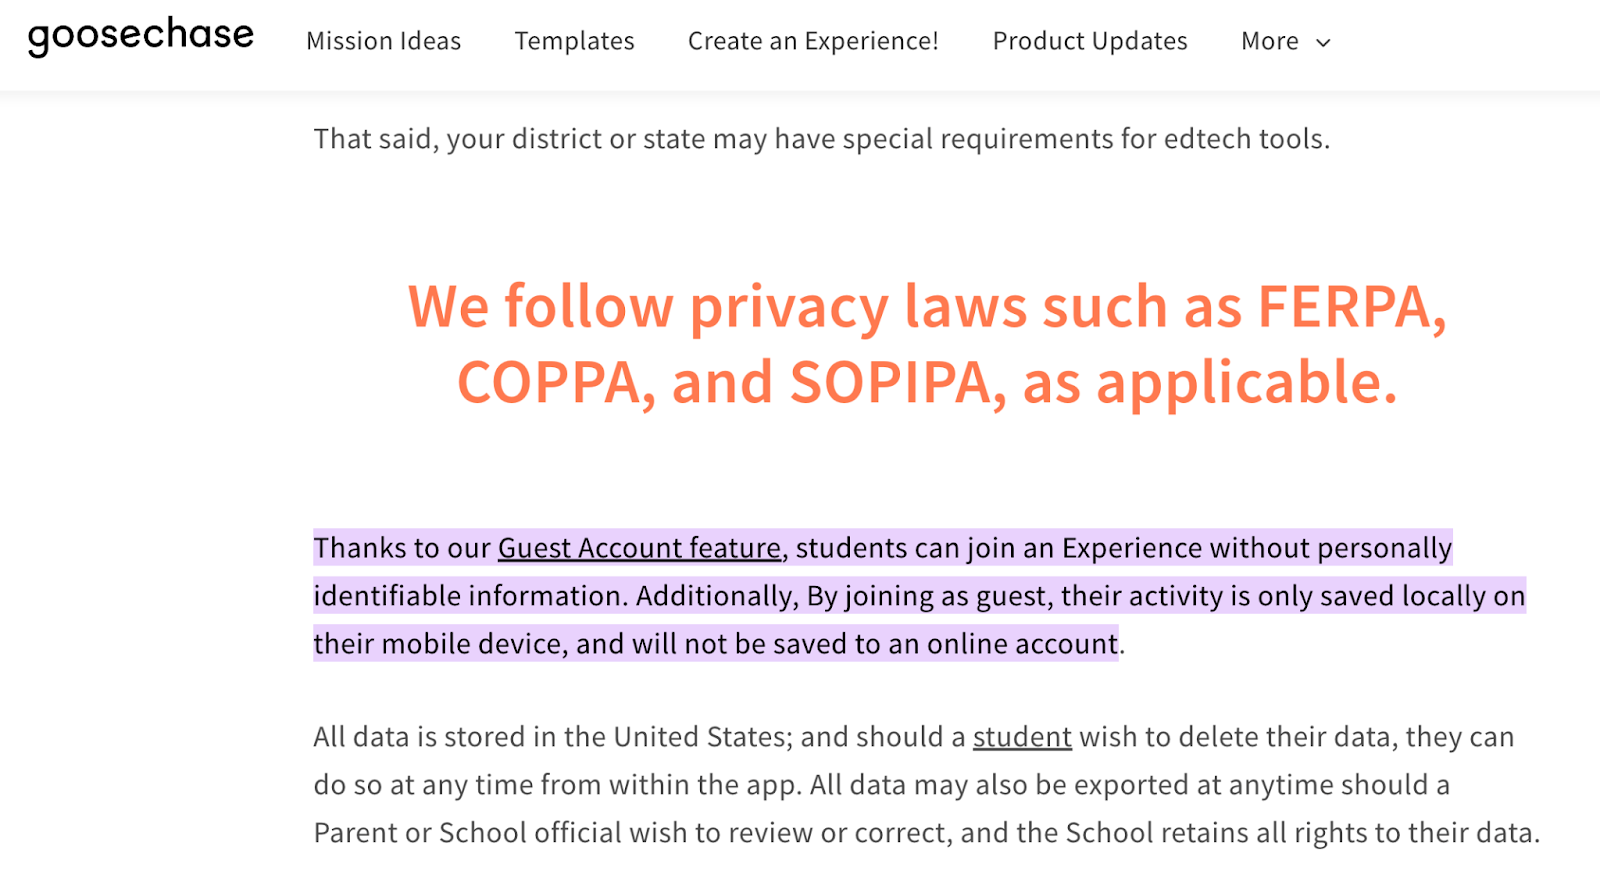Go to the Templates page
The height and width of the screenshot is (882, 1600).
[x=574, y=41]
